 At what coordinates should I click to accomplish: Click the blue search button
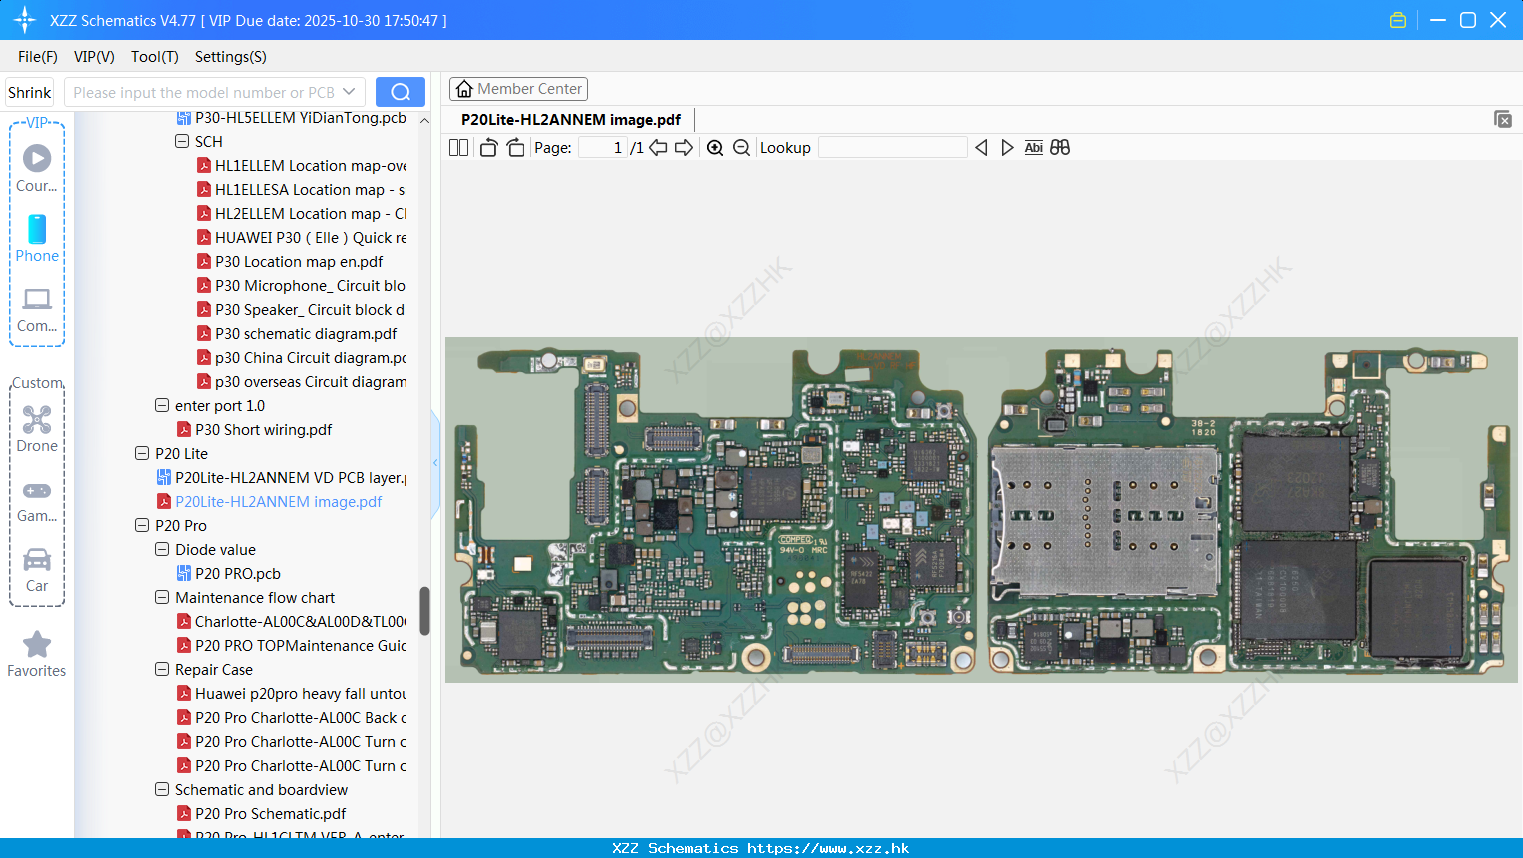click(400, 92)
